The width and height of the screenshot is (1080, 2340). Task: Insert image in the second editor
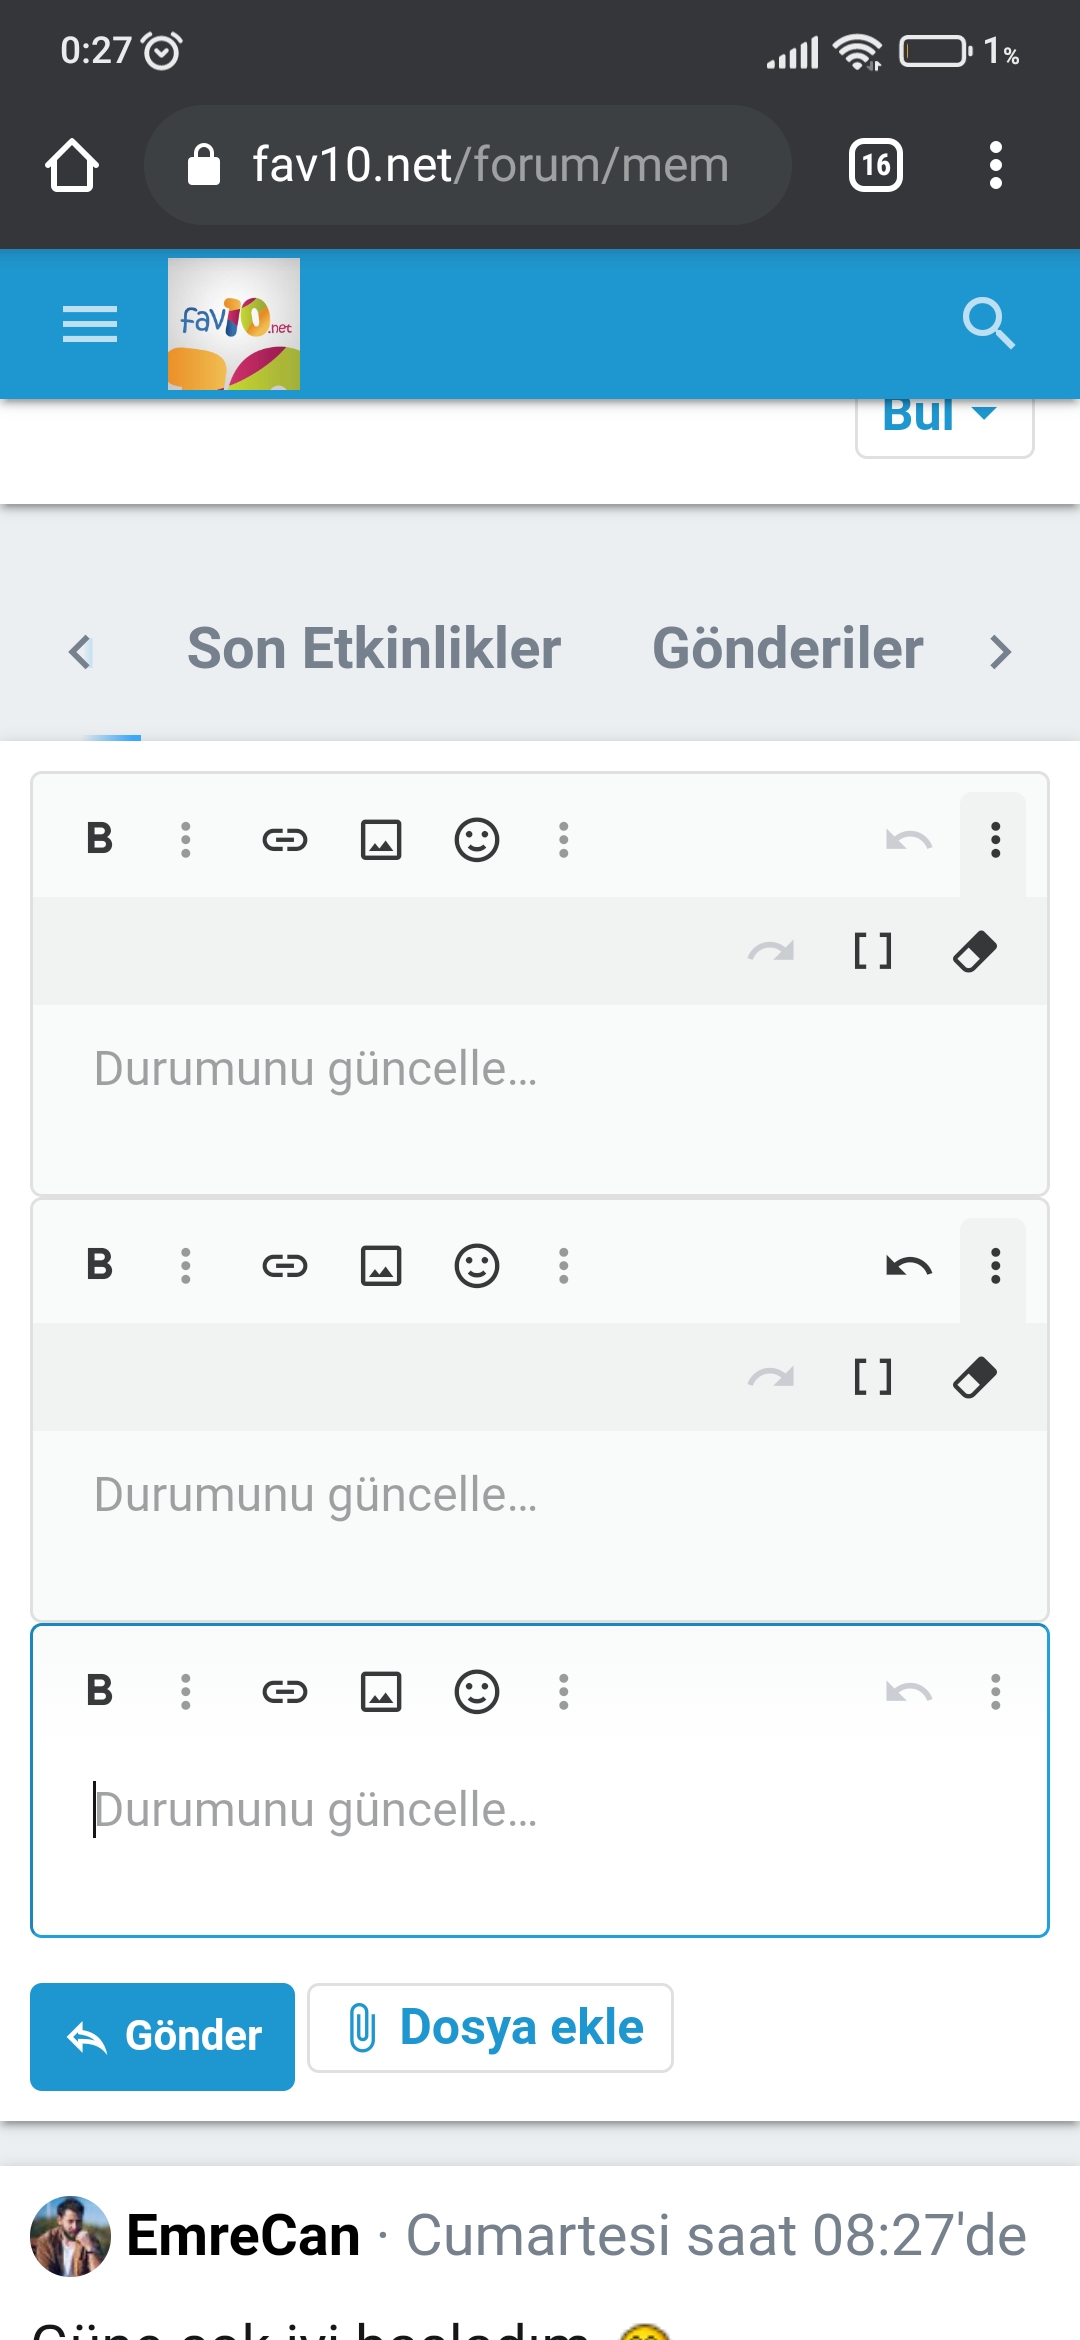click(381, 1266)
